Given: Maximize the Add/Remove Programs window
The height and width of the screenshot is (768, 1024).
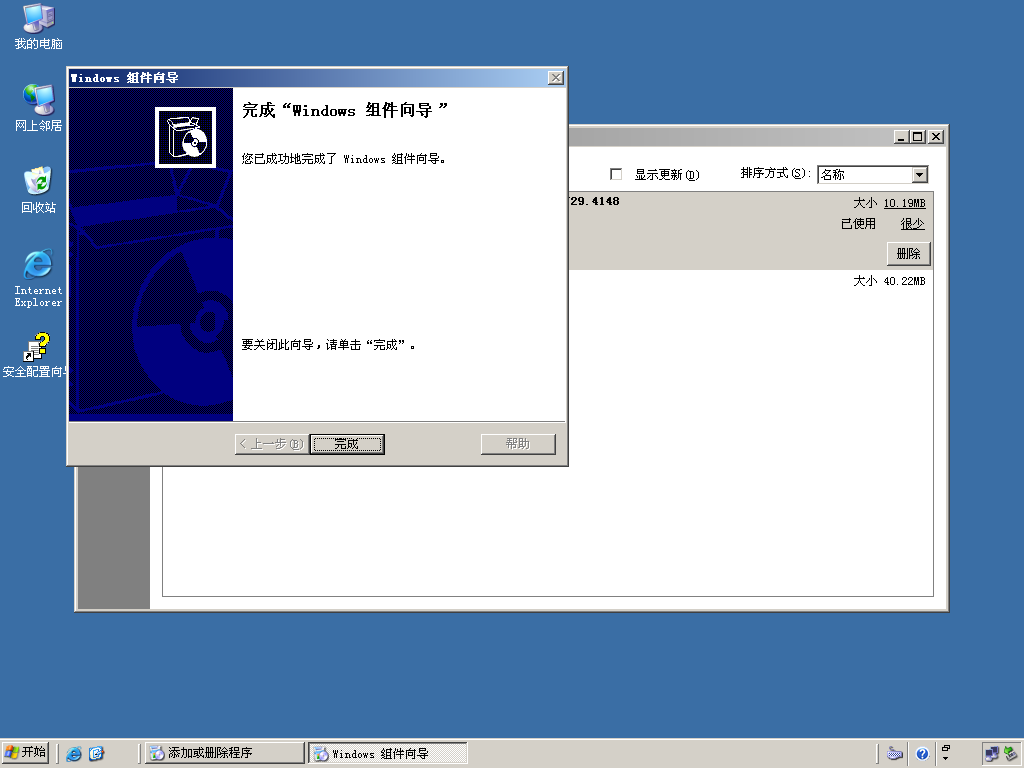Looking at the screenshot, I should pos(918,136).
